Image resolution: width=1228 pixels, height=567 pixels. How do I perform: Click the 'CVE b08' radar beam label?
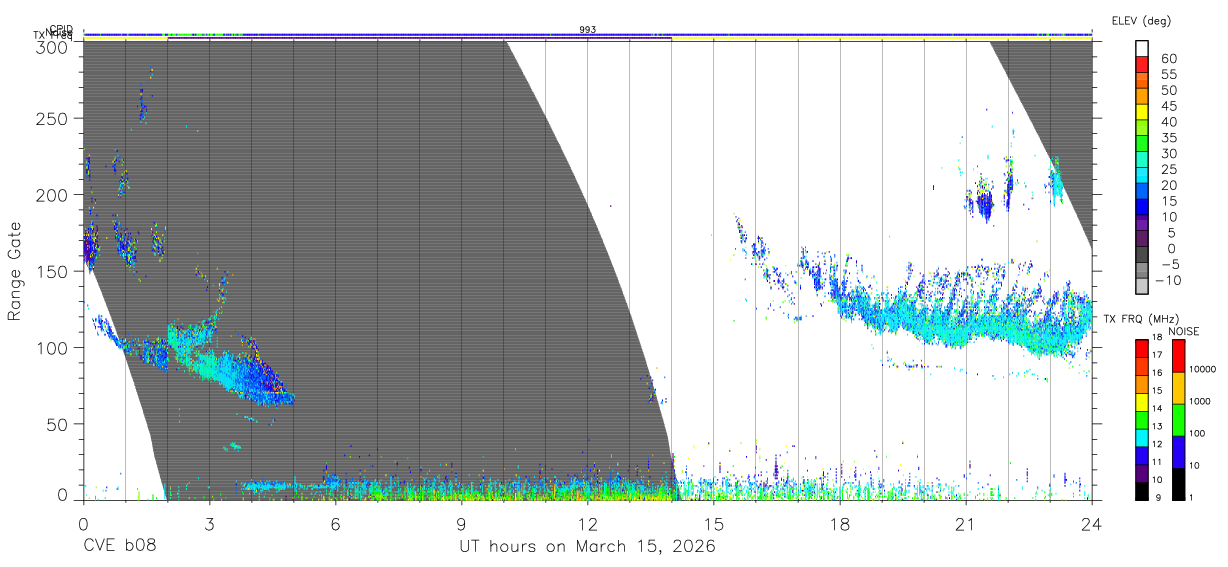pyautogui.click(x=119, y=547)
